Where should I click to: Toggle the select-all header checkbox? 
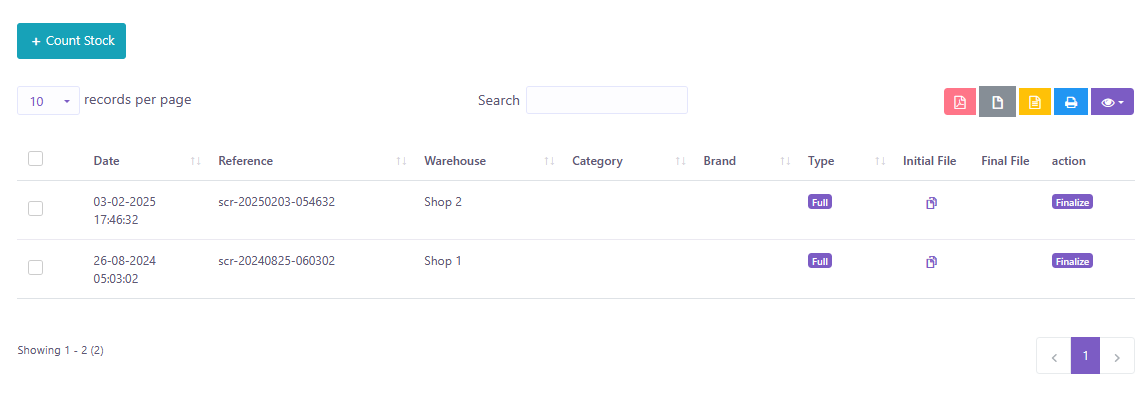point(35,158)
